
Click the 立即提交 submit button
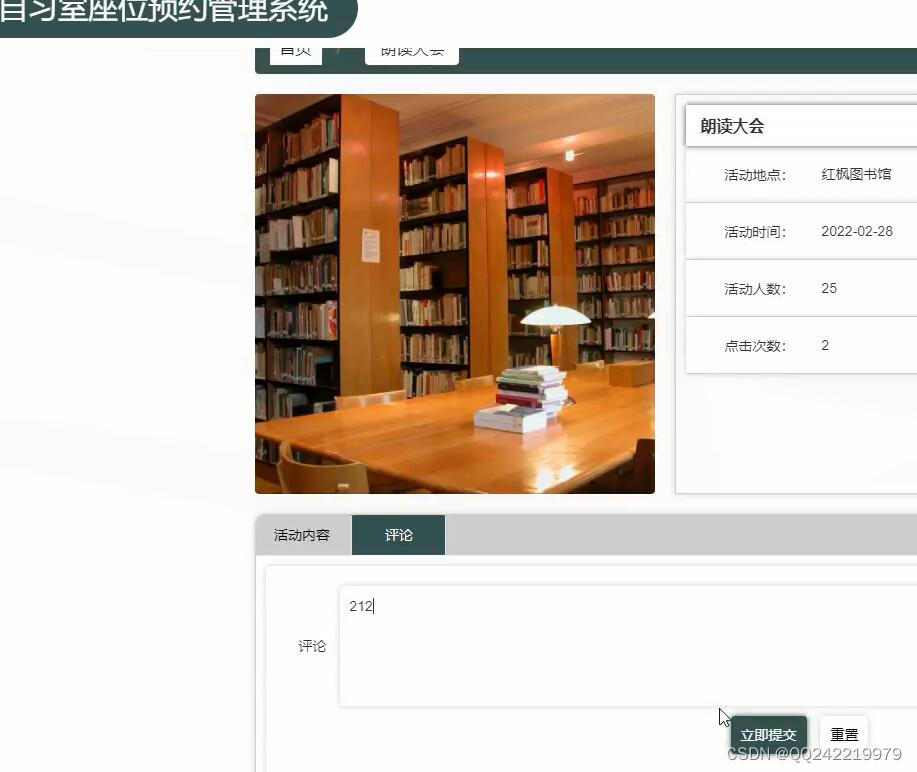[x=767, y=733]
